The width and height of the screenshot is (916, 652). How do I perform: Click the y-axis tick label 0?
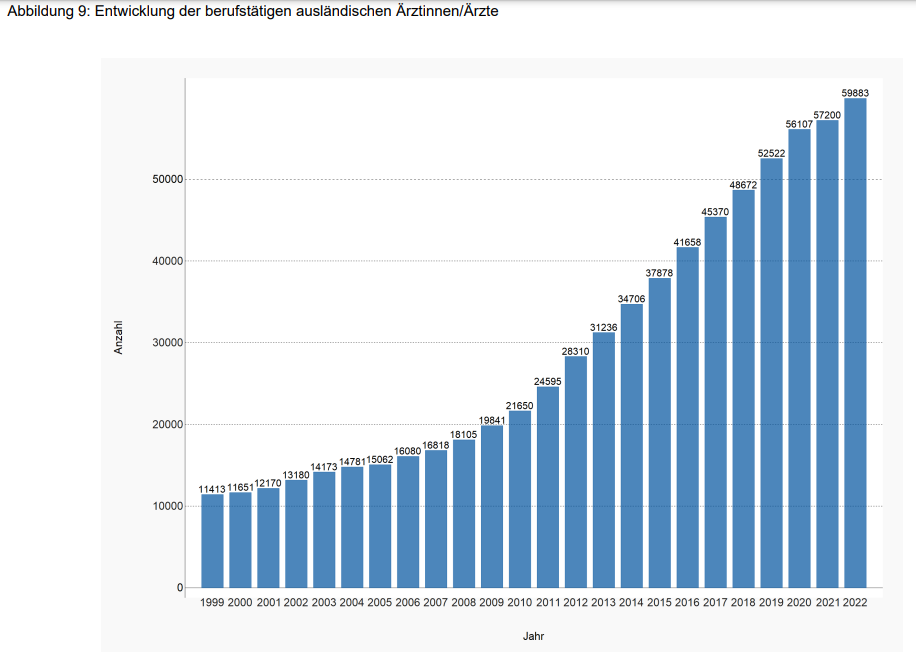tap(179, 588)
